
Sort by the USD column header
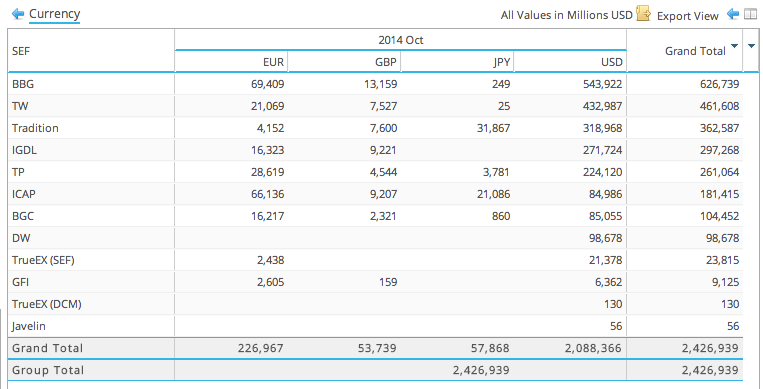pos(612,62)
